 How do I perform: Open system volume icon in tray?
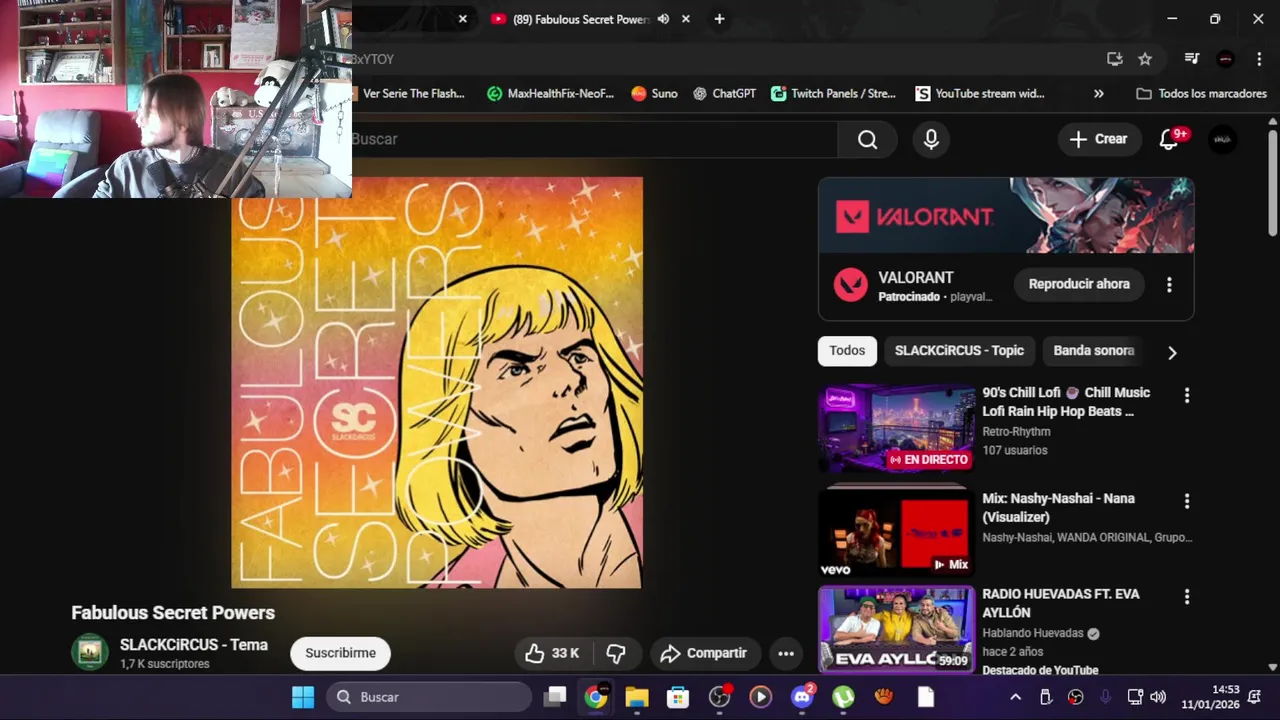(x=1158, y=697)
